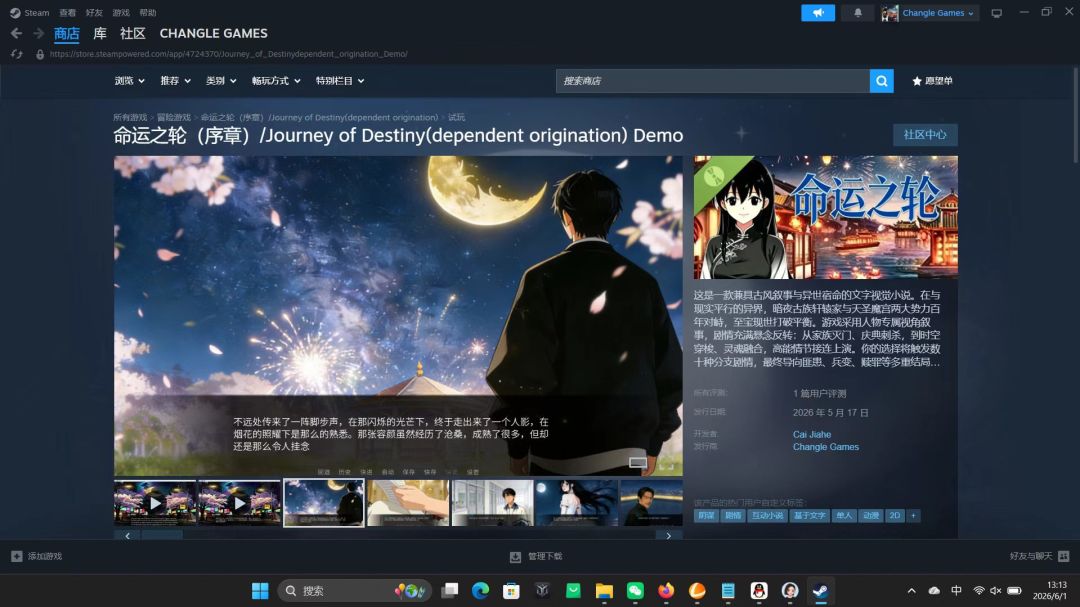Open Microsoft Edge from the taskbar

tap(480, 590)
